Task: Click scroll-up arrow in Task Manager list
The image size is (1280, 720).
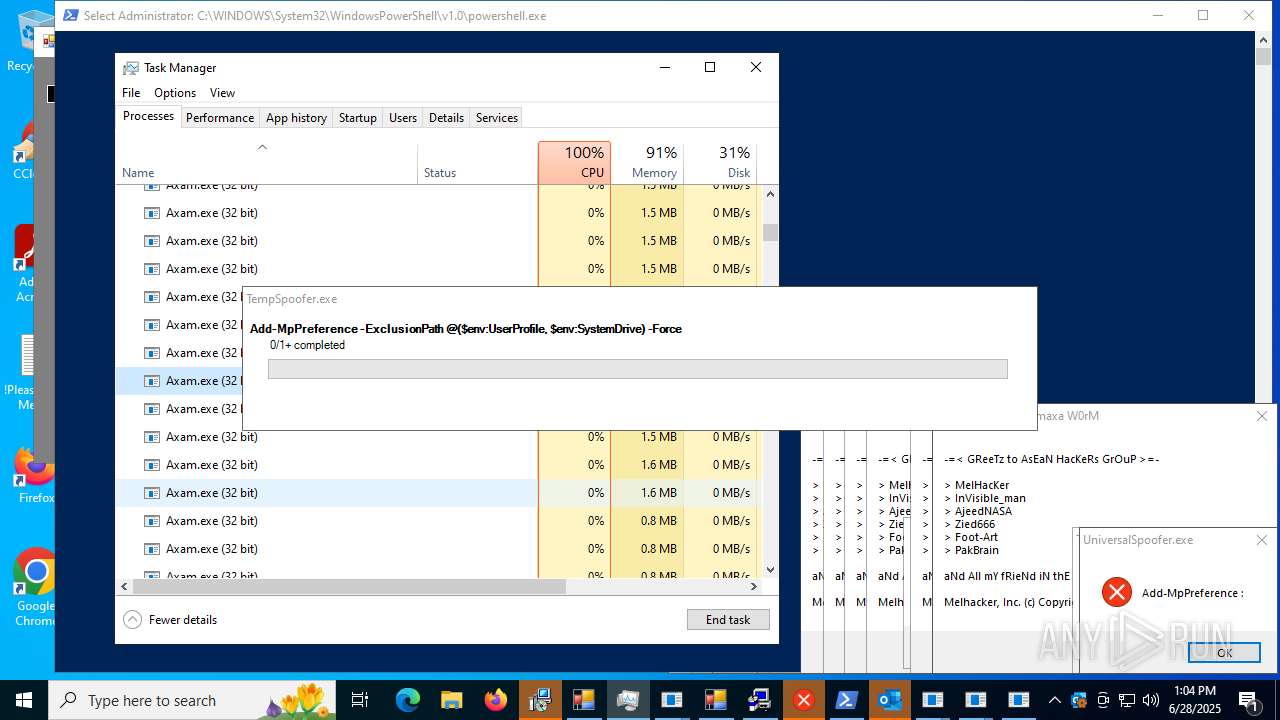Action: (x=770, y=193)
